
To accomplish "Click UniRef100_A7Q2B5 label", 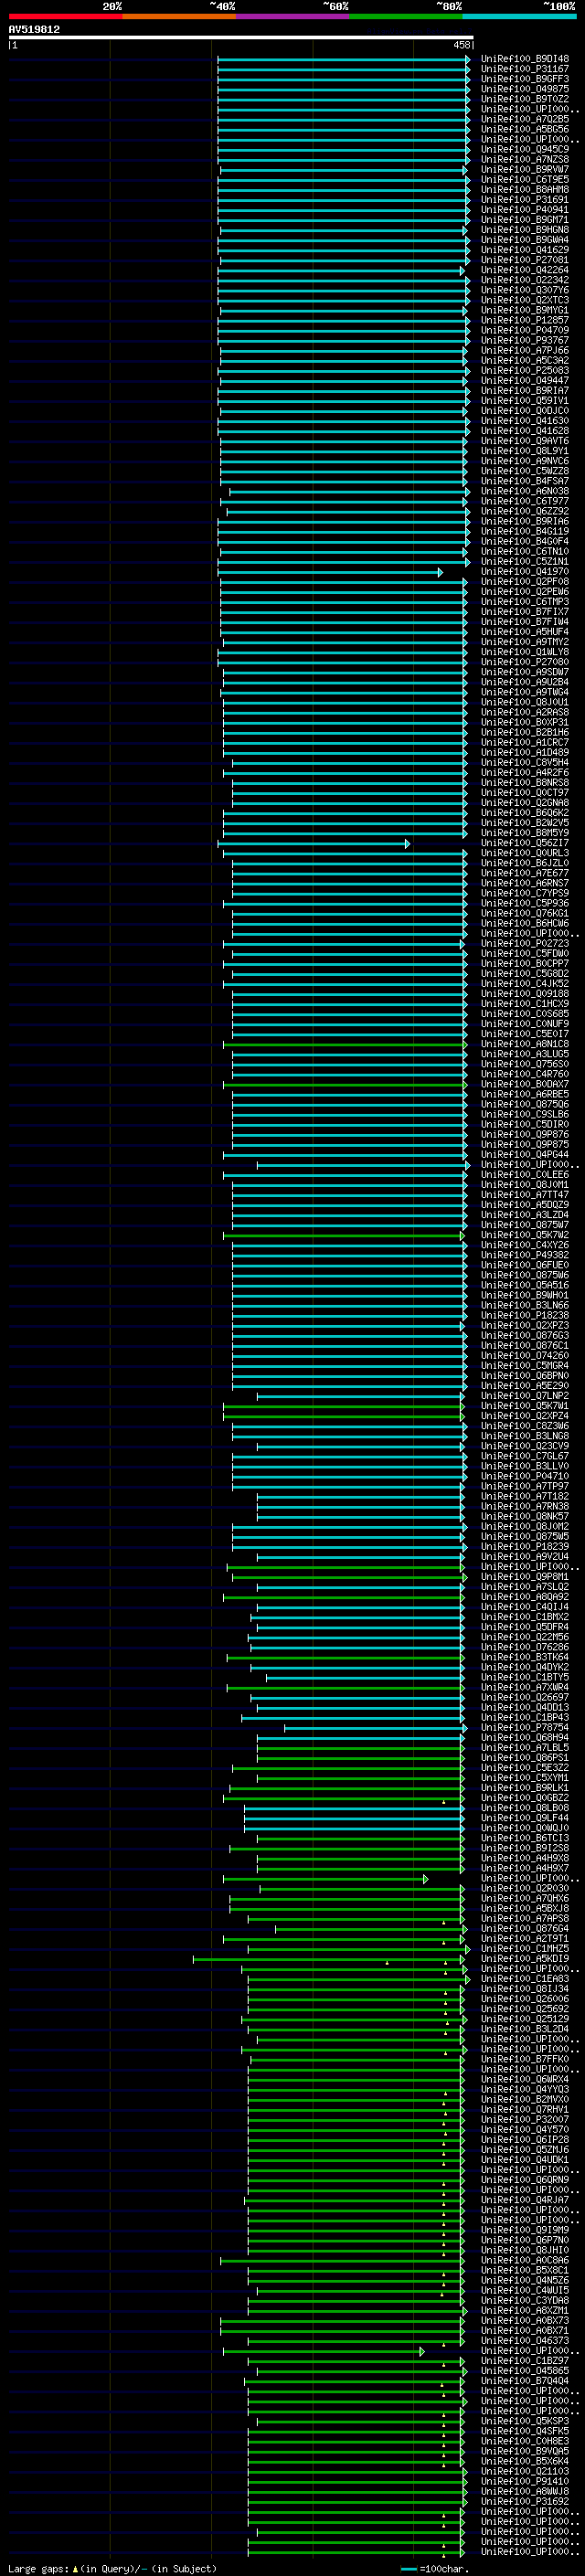I will click(525, 119).
